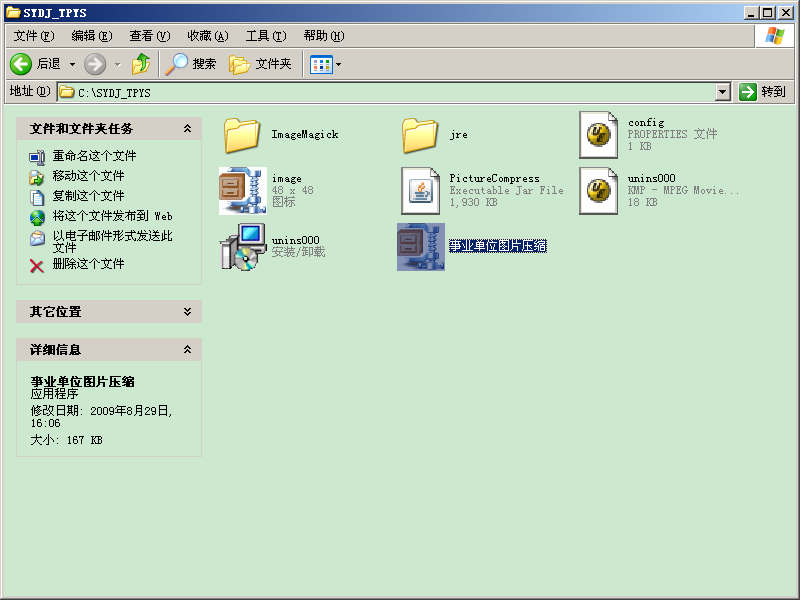Click the address bar path C:\SYDJ_TPYS

[114, 93]
